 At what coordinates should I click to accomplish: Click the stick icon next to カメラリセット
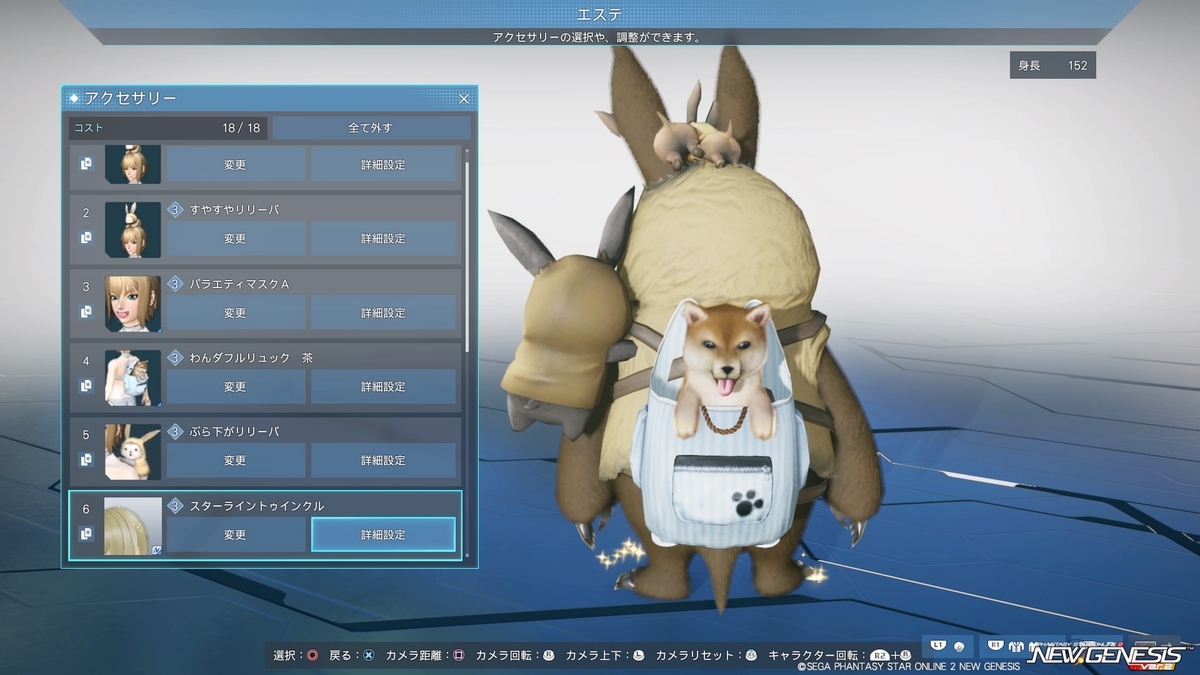tap(750, 656)
